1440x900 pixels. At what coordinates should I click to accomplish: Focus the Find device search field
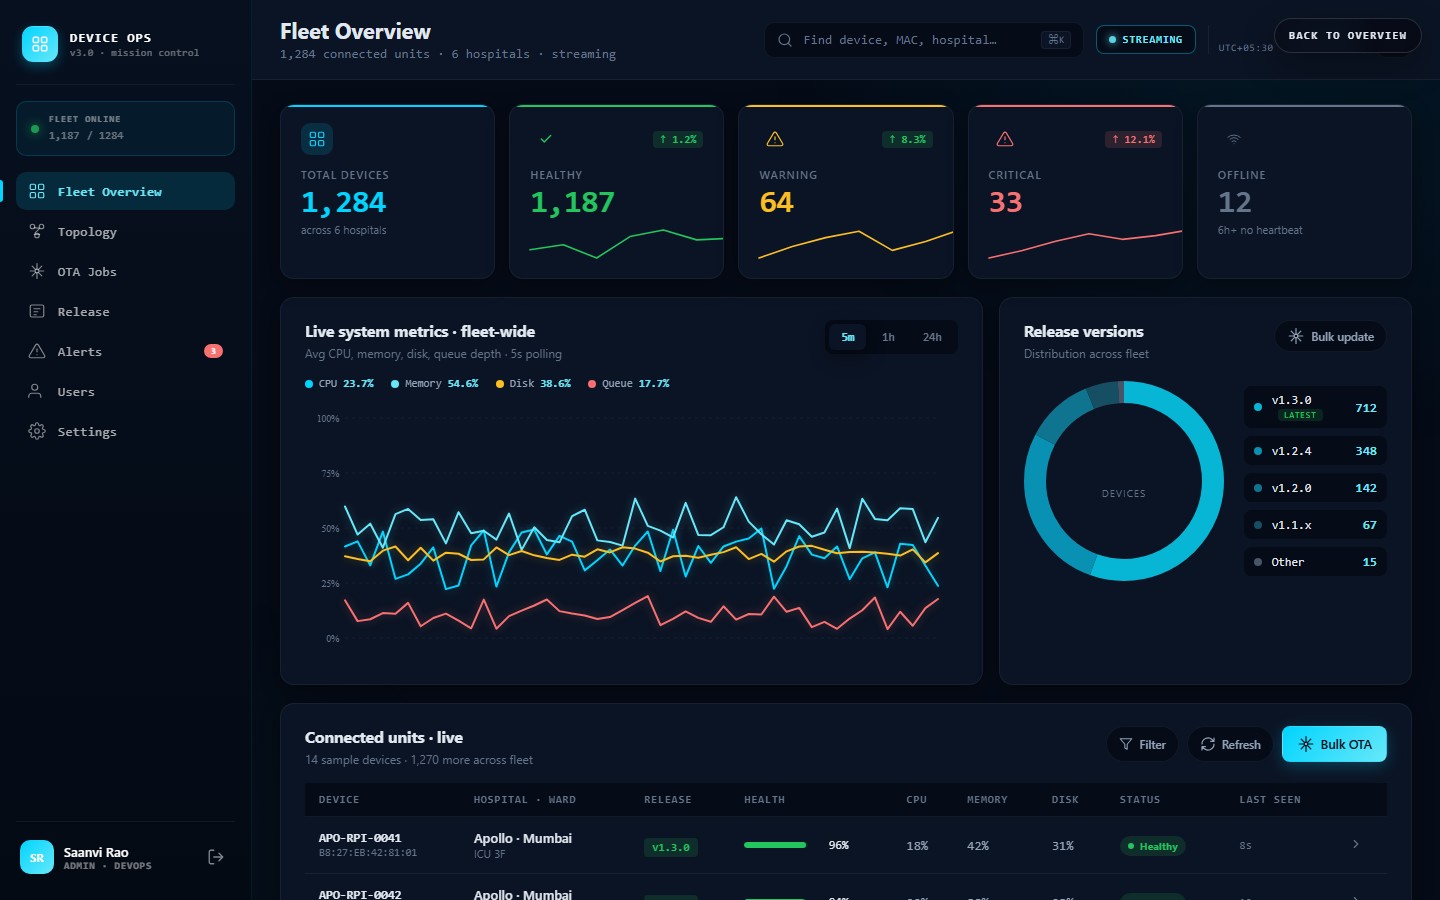point(924,40)
